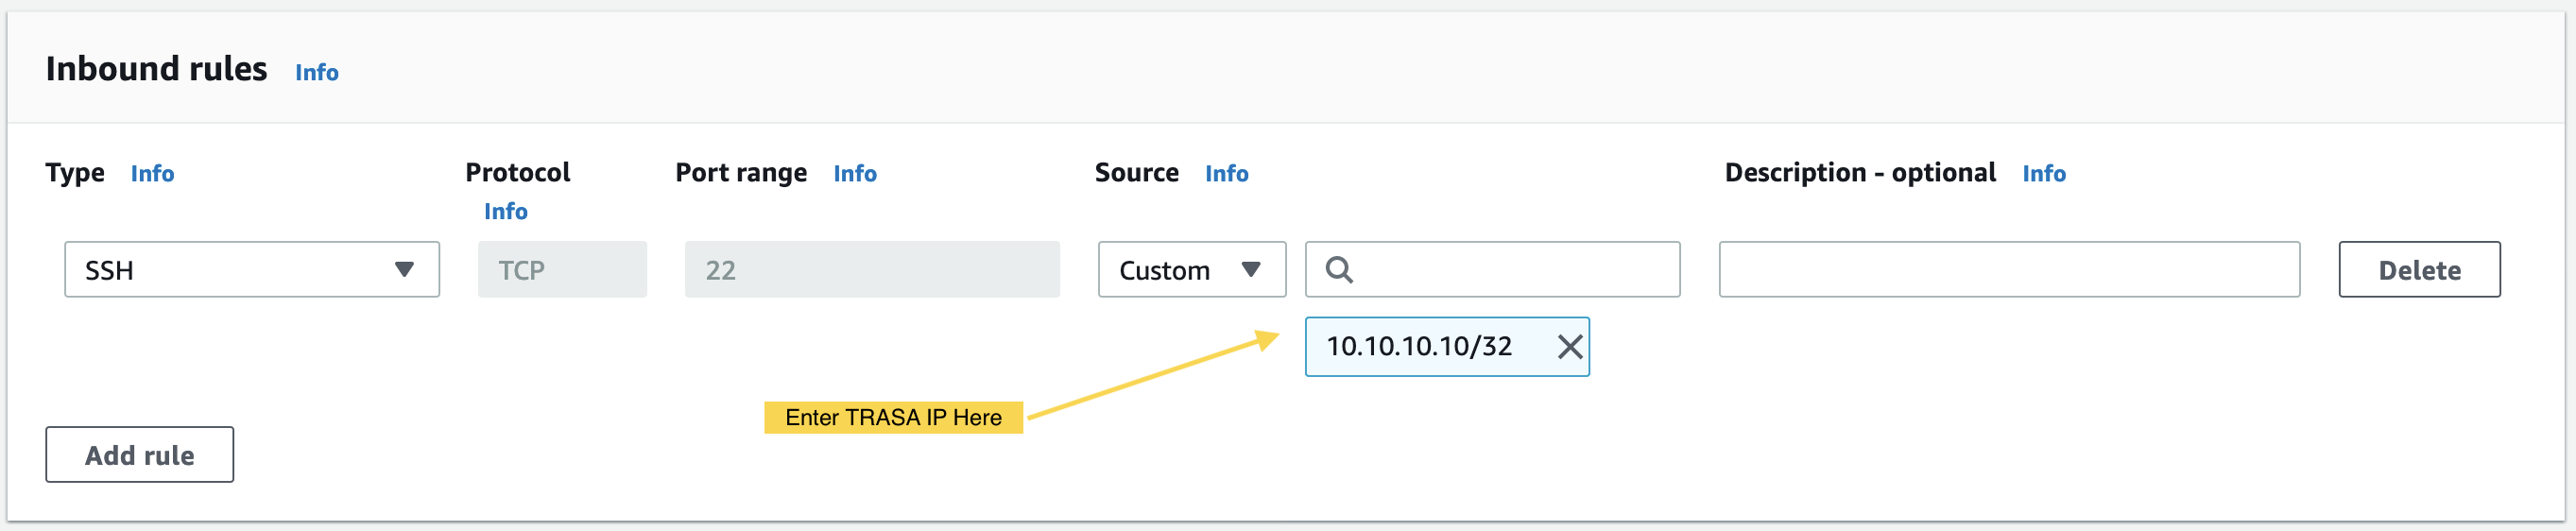This screenshot has height=531, width=2576.
Task: Open the Source column Info link
Action: coord(1226,174)
